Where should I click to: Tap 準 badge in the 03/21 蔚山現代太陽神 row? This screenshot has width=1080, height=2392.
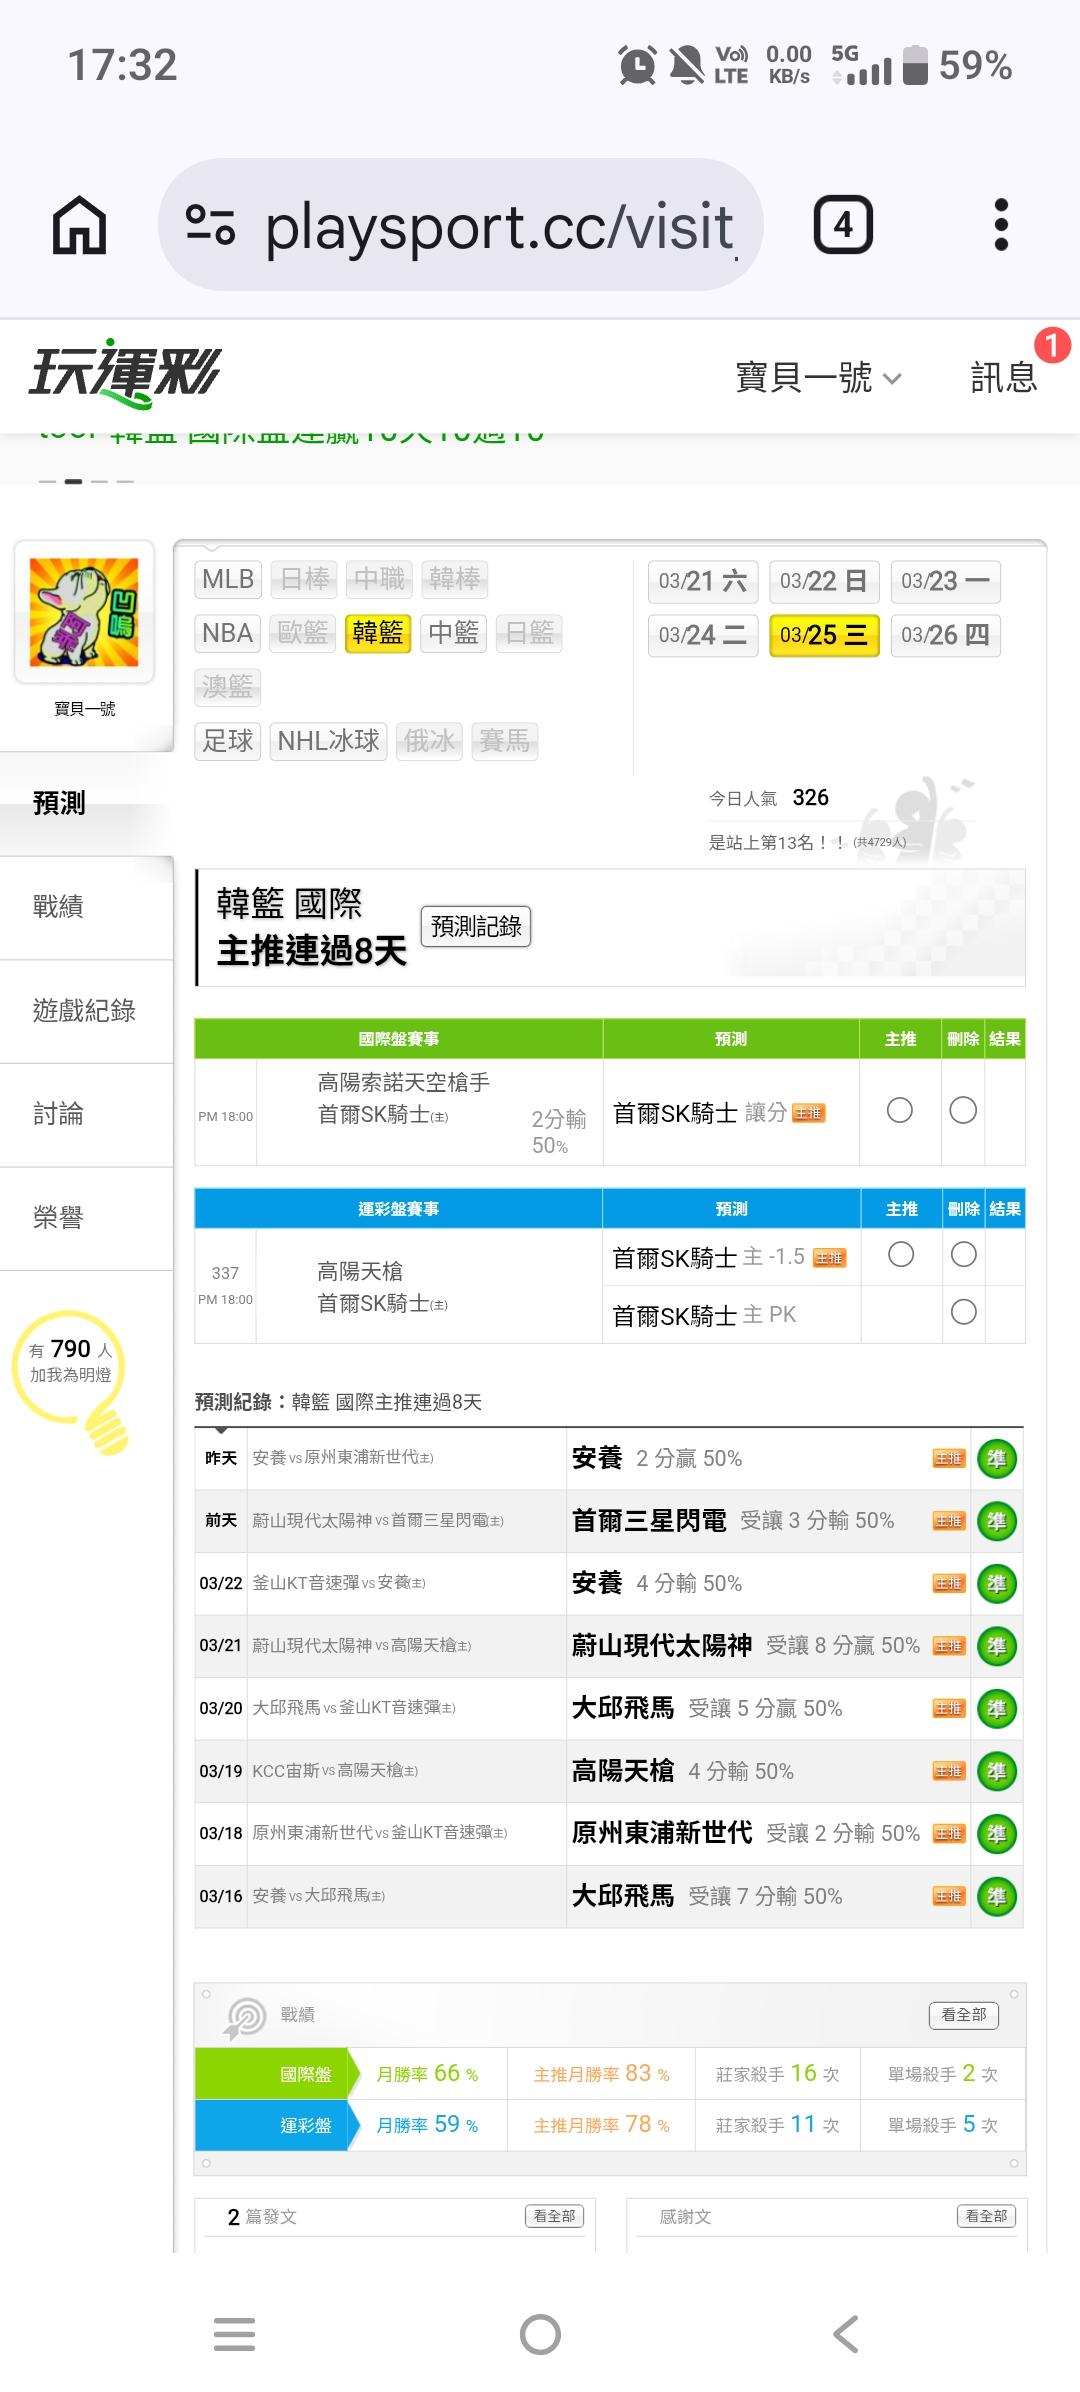pos(996,1646)
